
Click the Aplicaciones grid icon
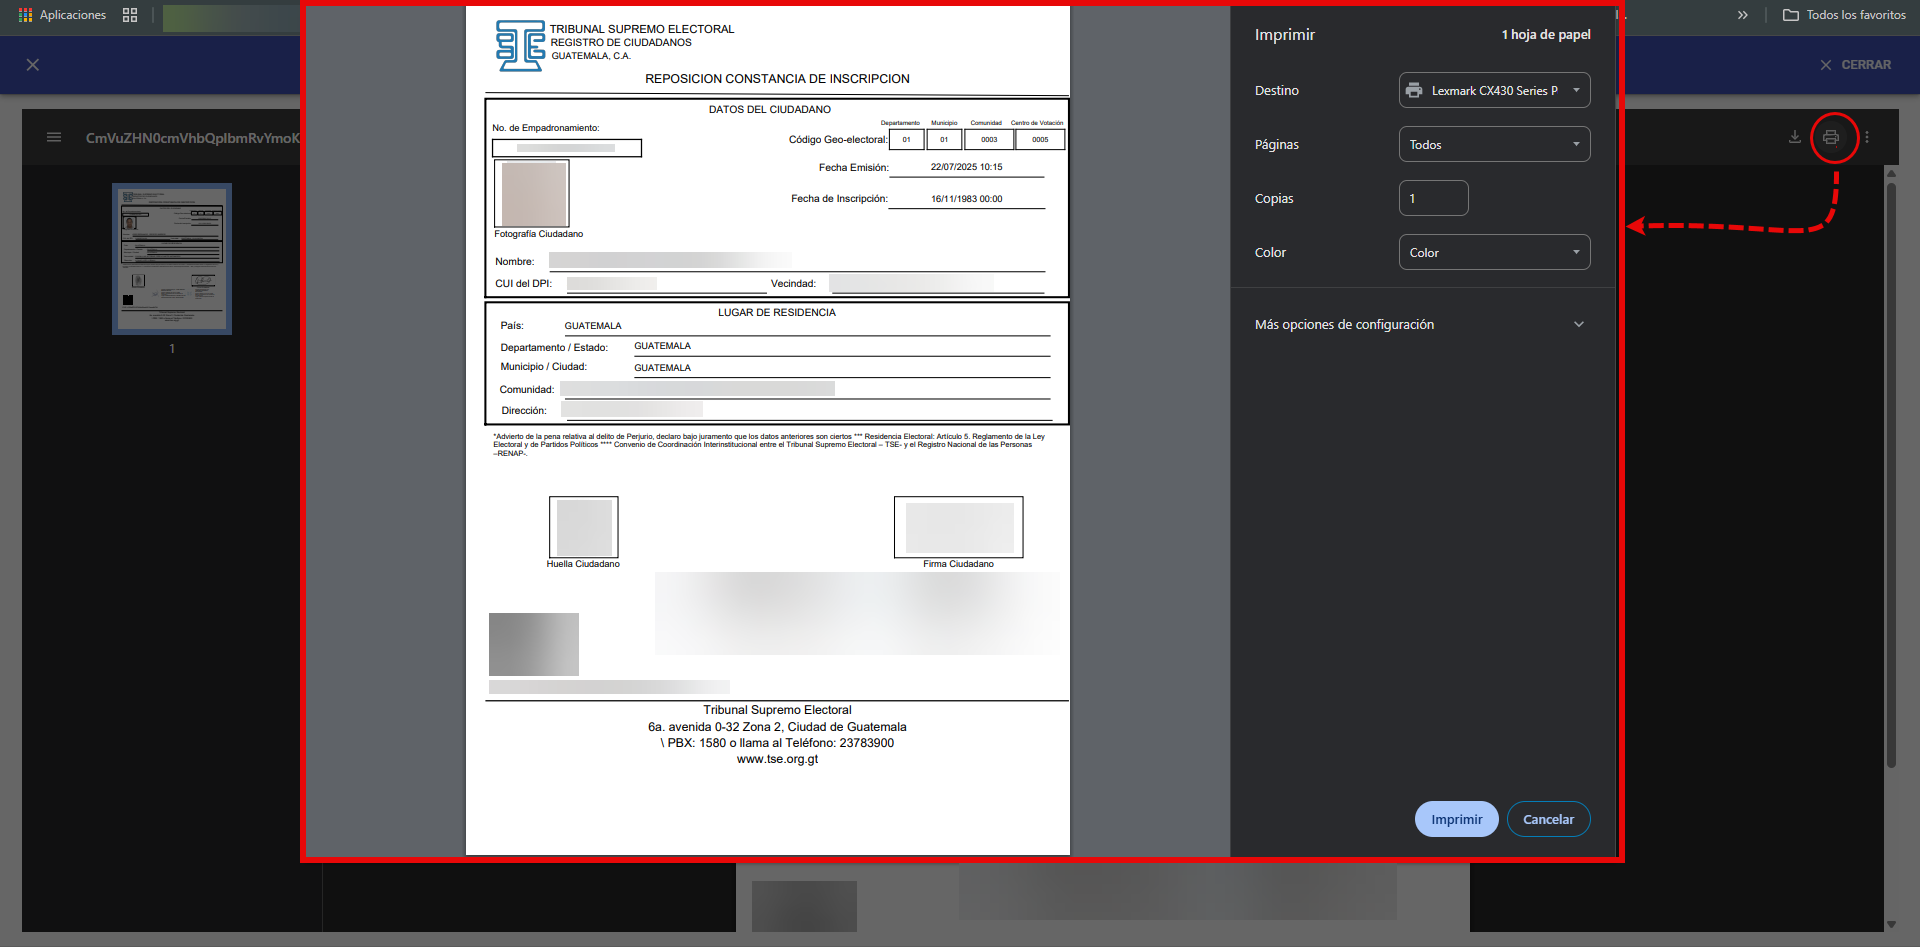click(25, 15)
